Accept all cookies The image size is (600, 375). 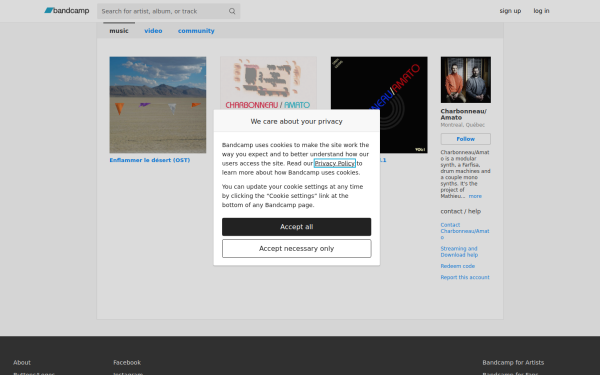[x=297, y=227]
